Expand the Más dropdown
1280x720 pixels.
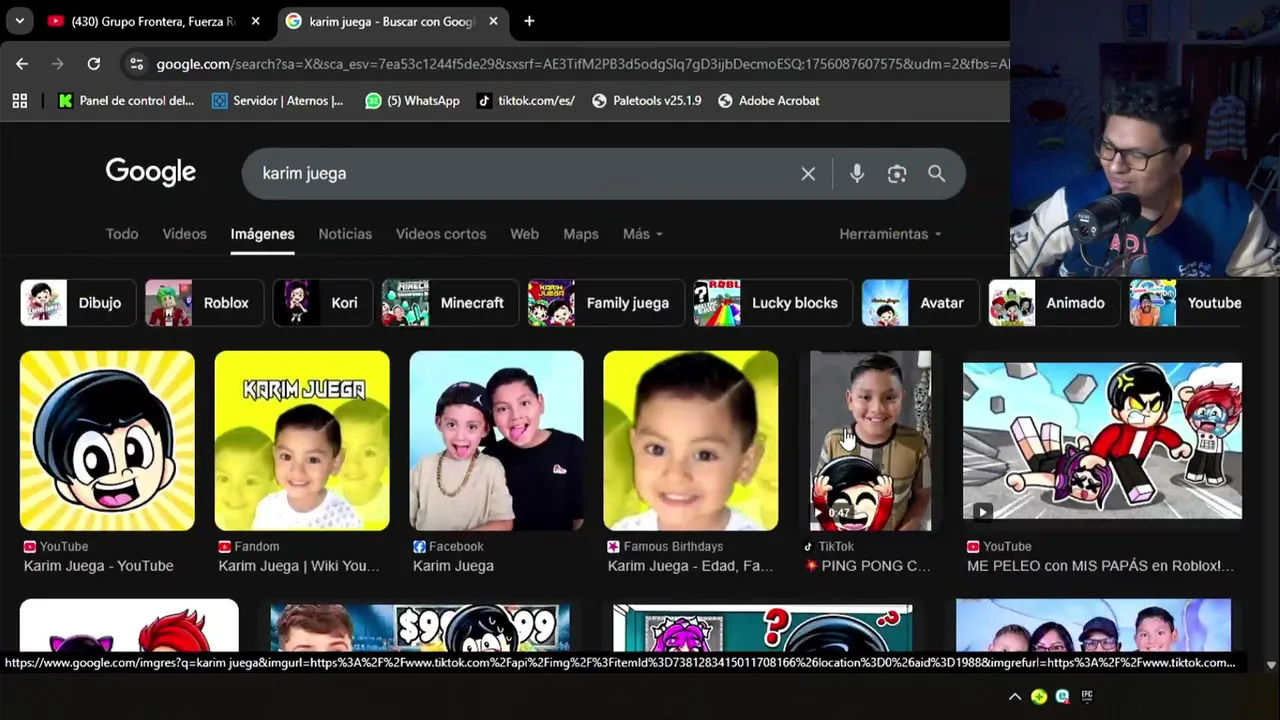642,234
